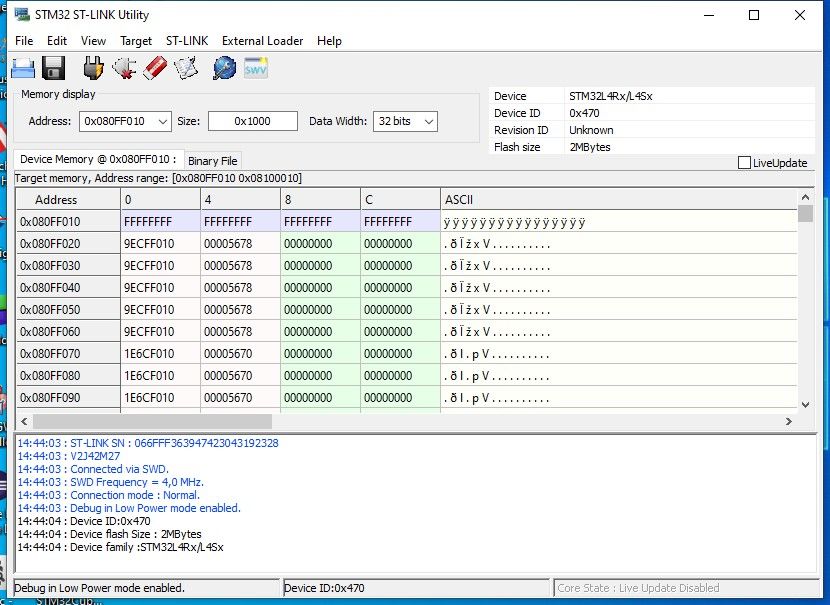The image size is (830, 605).
Task: Click the Save file floppy icon
Action: click(53, 68)
